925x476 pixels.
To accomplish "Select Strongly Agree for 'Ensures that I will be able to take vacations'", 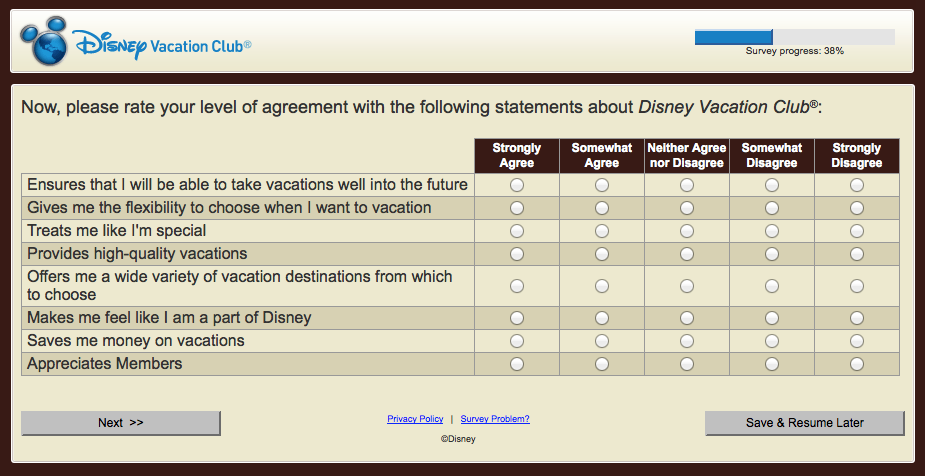I will coord(517,185).
